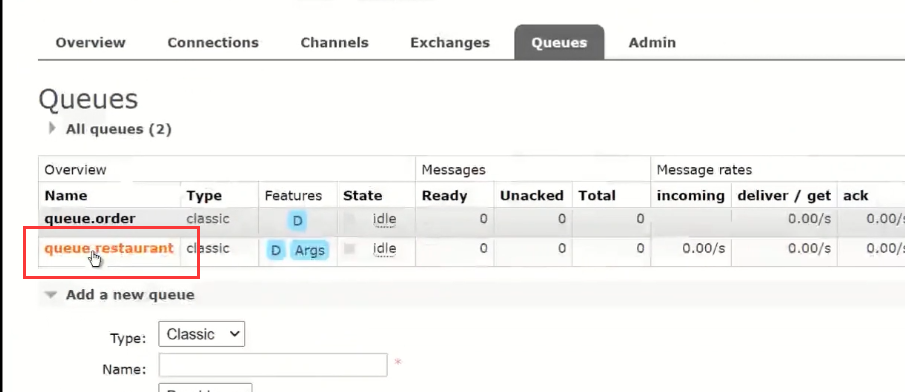Viewport: 905px width, 392px height.
Task: Switch to the Overview tab
Action: coord(90,43)
